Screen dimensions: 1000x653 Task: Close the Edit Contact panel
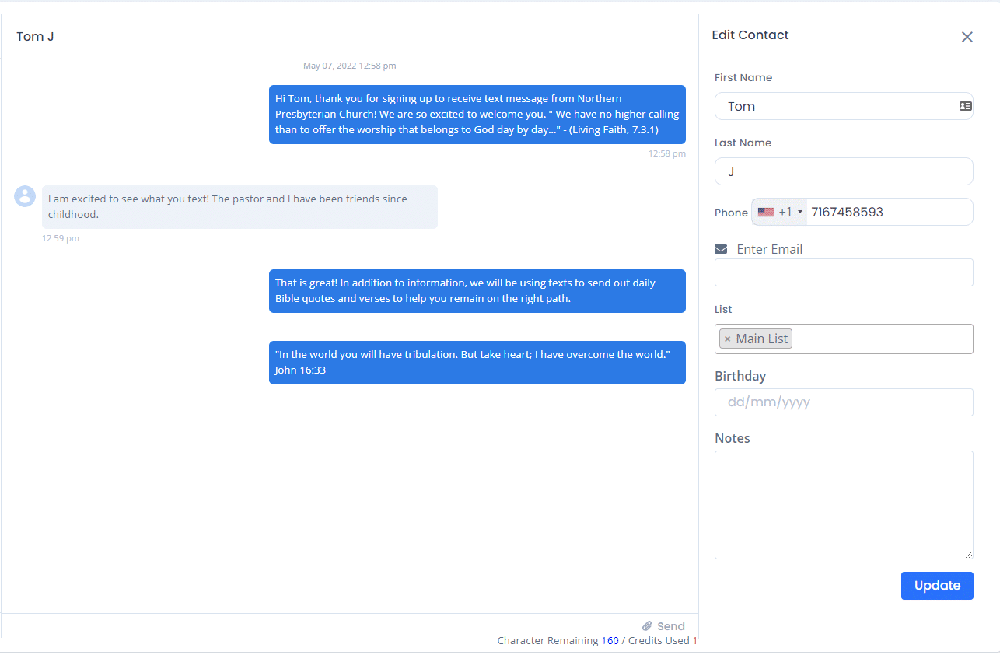click(967, 36)
